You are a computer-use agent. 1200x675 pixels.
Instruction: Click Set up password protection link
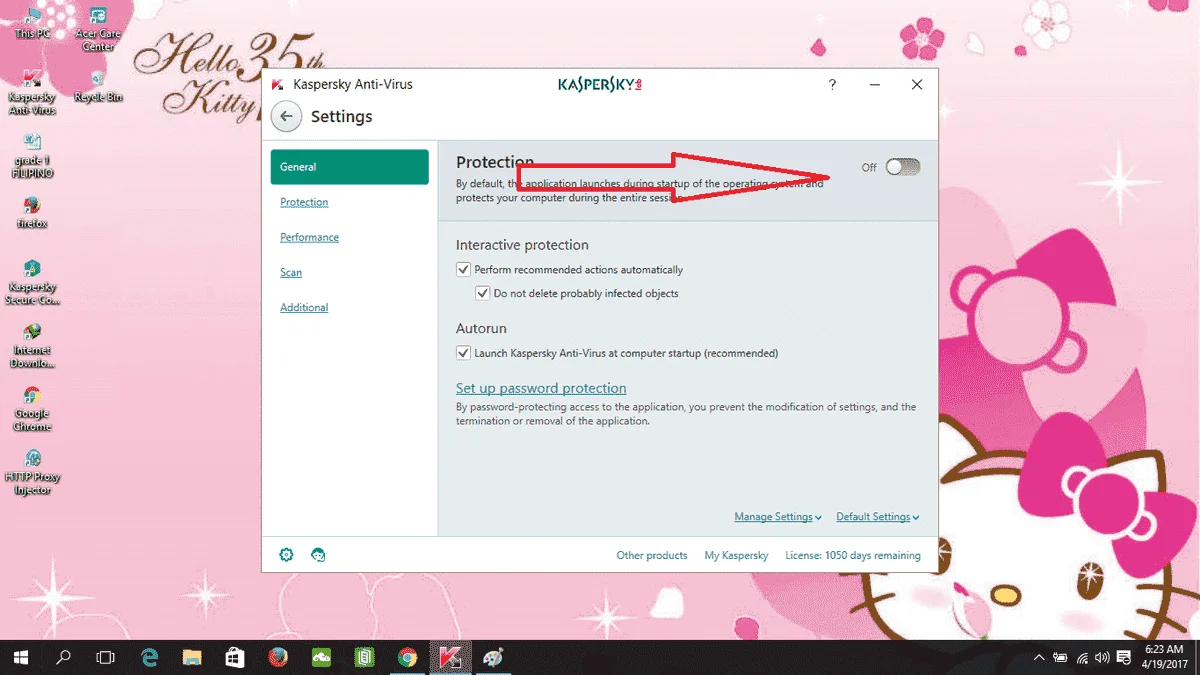541,388
